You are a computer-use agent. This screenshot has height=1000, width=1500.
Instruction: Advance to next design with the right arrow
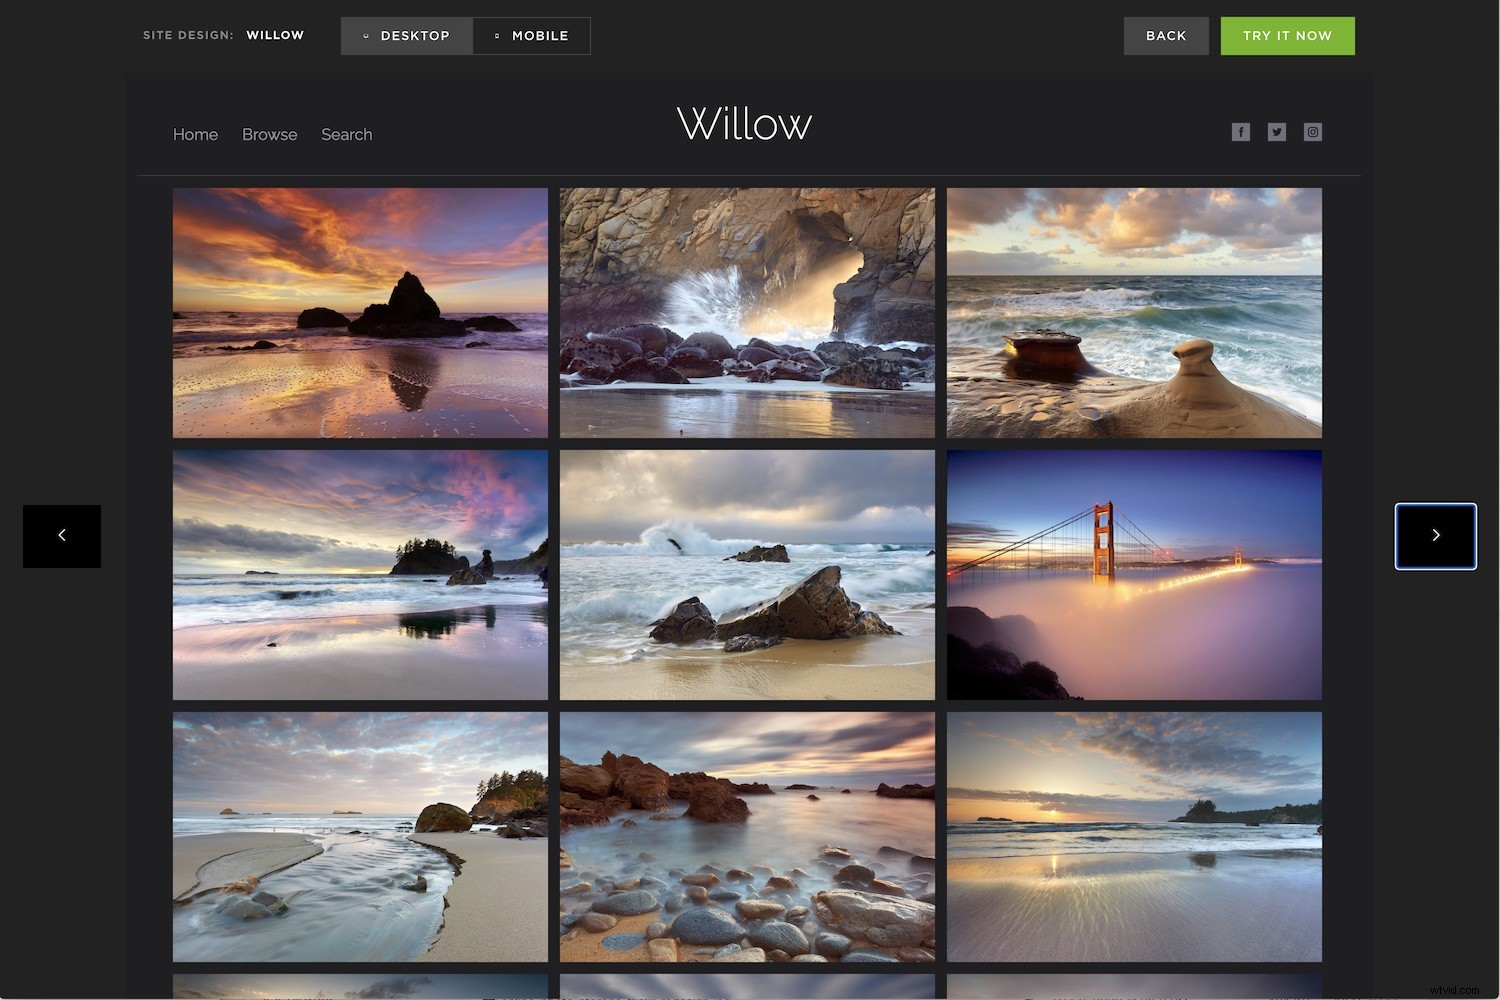[x=1436, y=535]
